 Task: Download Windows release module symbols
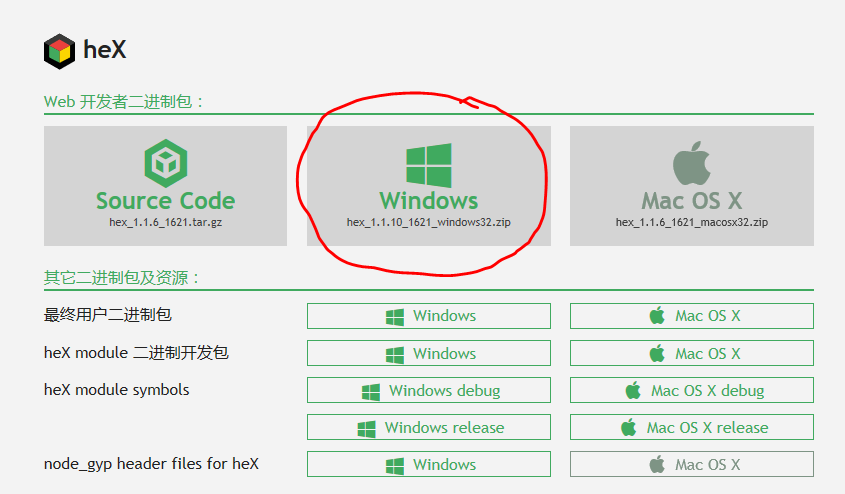[x=429, y=427]
